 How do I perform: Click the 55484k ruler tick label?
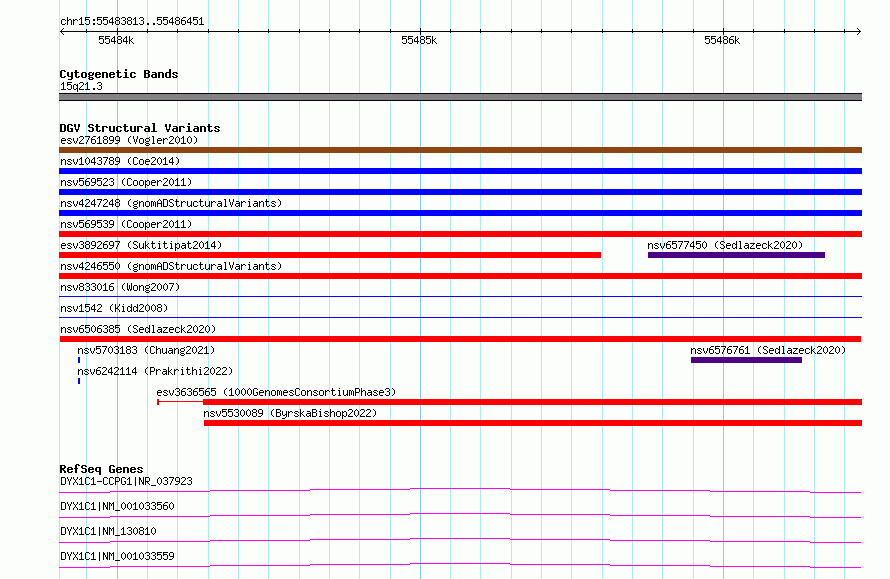[x=116, y=40]
